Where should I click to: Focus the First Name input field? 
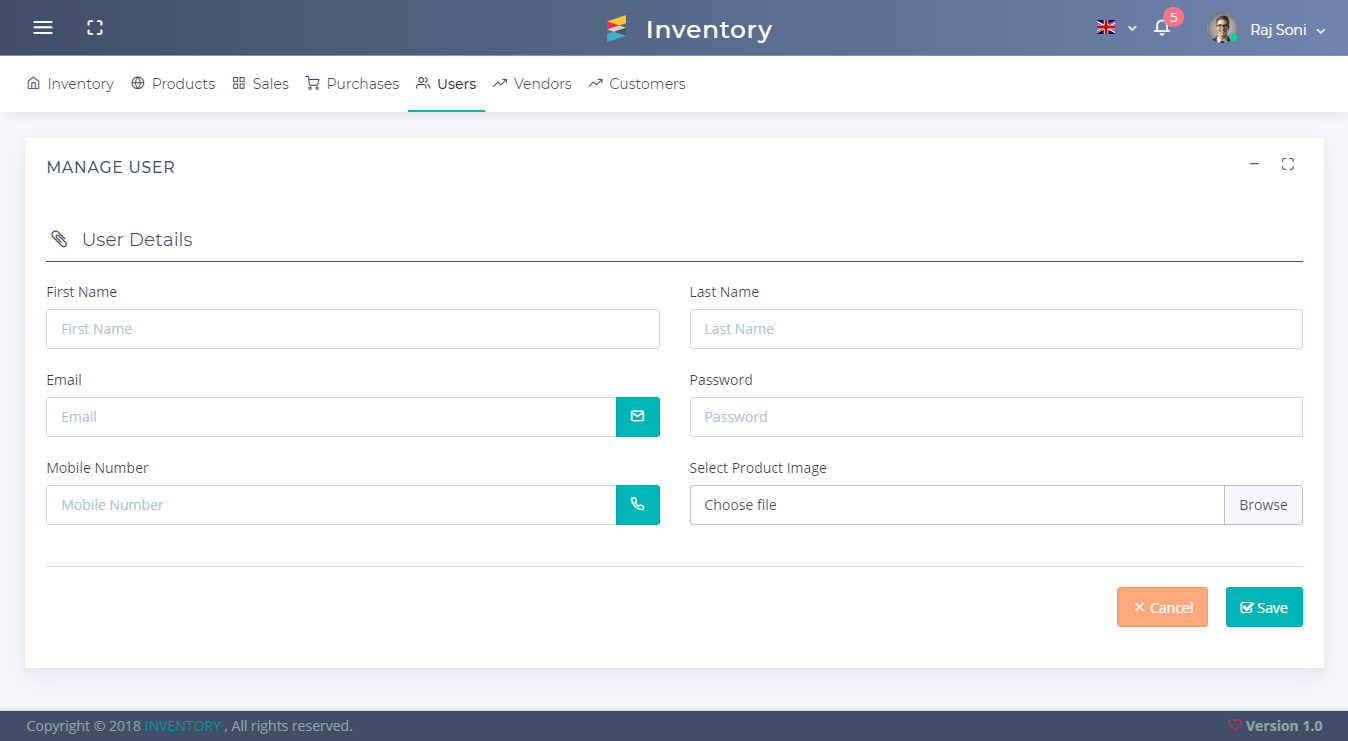coord(352,329)
